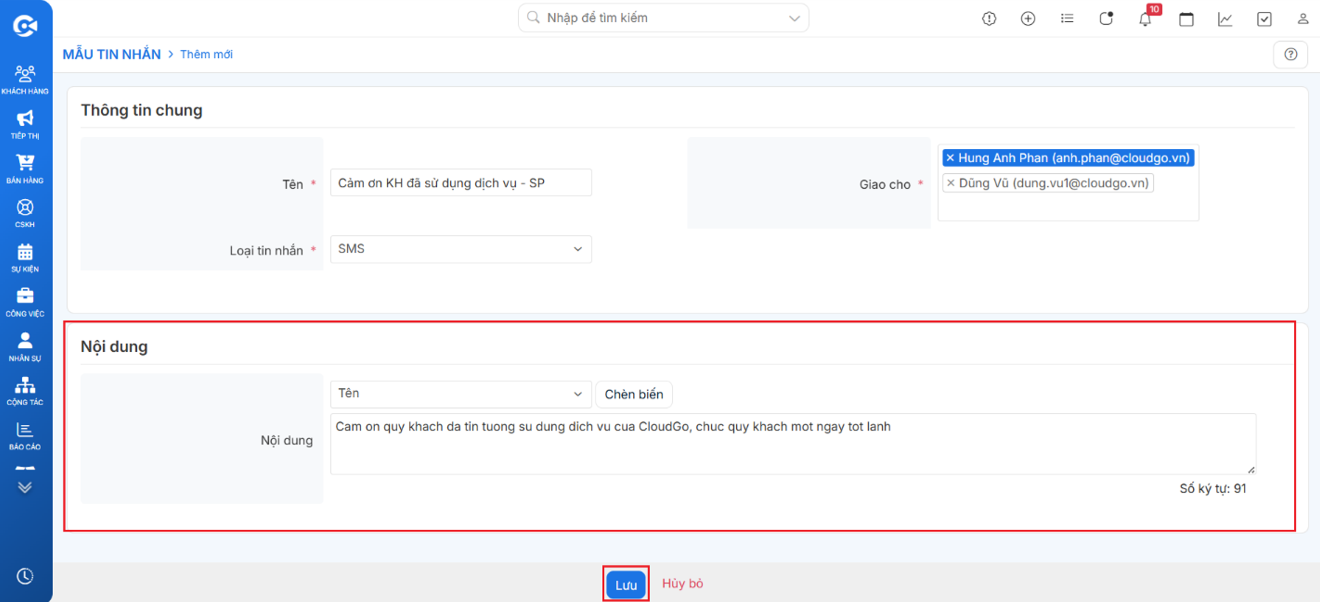Click empty area of Giao cho field

[1068, 206]
